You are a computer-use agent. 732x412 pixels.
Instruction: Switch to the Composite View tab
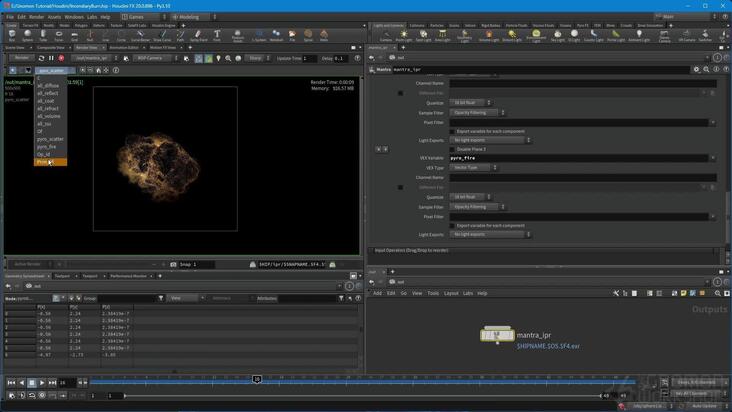point(51,48)
